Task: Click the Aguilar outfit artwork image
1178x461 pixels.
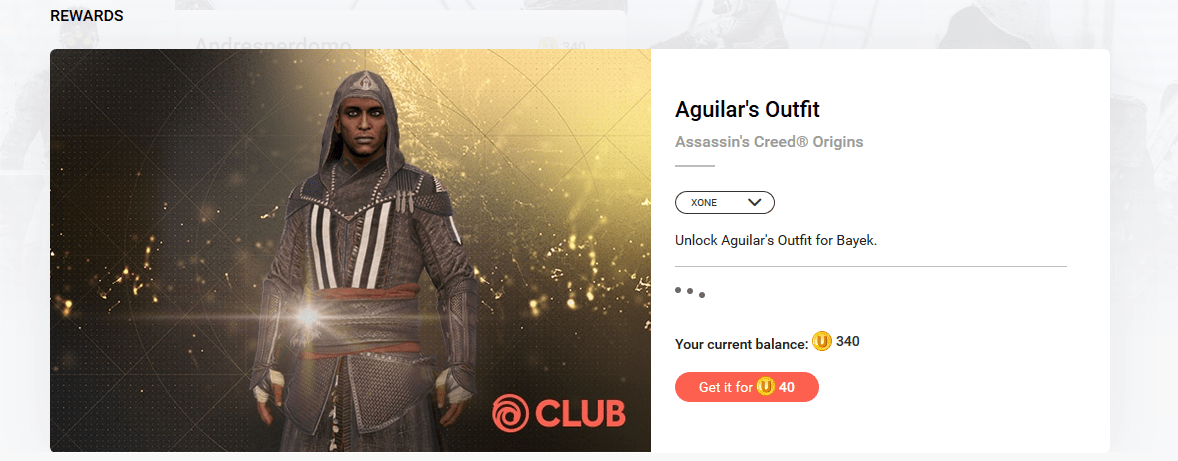Action: pos(350,250)
